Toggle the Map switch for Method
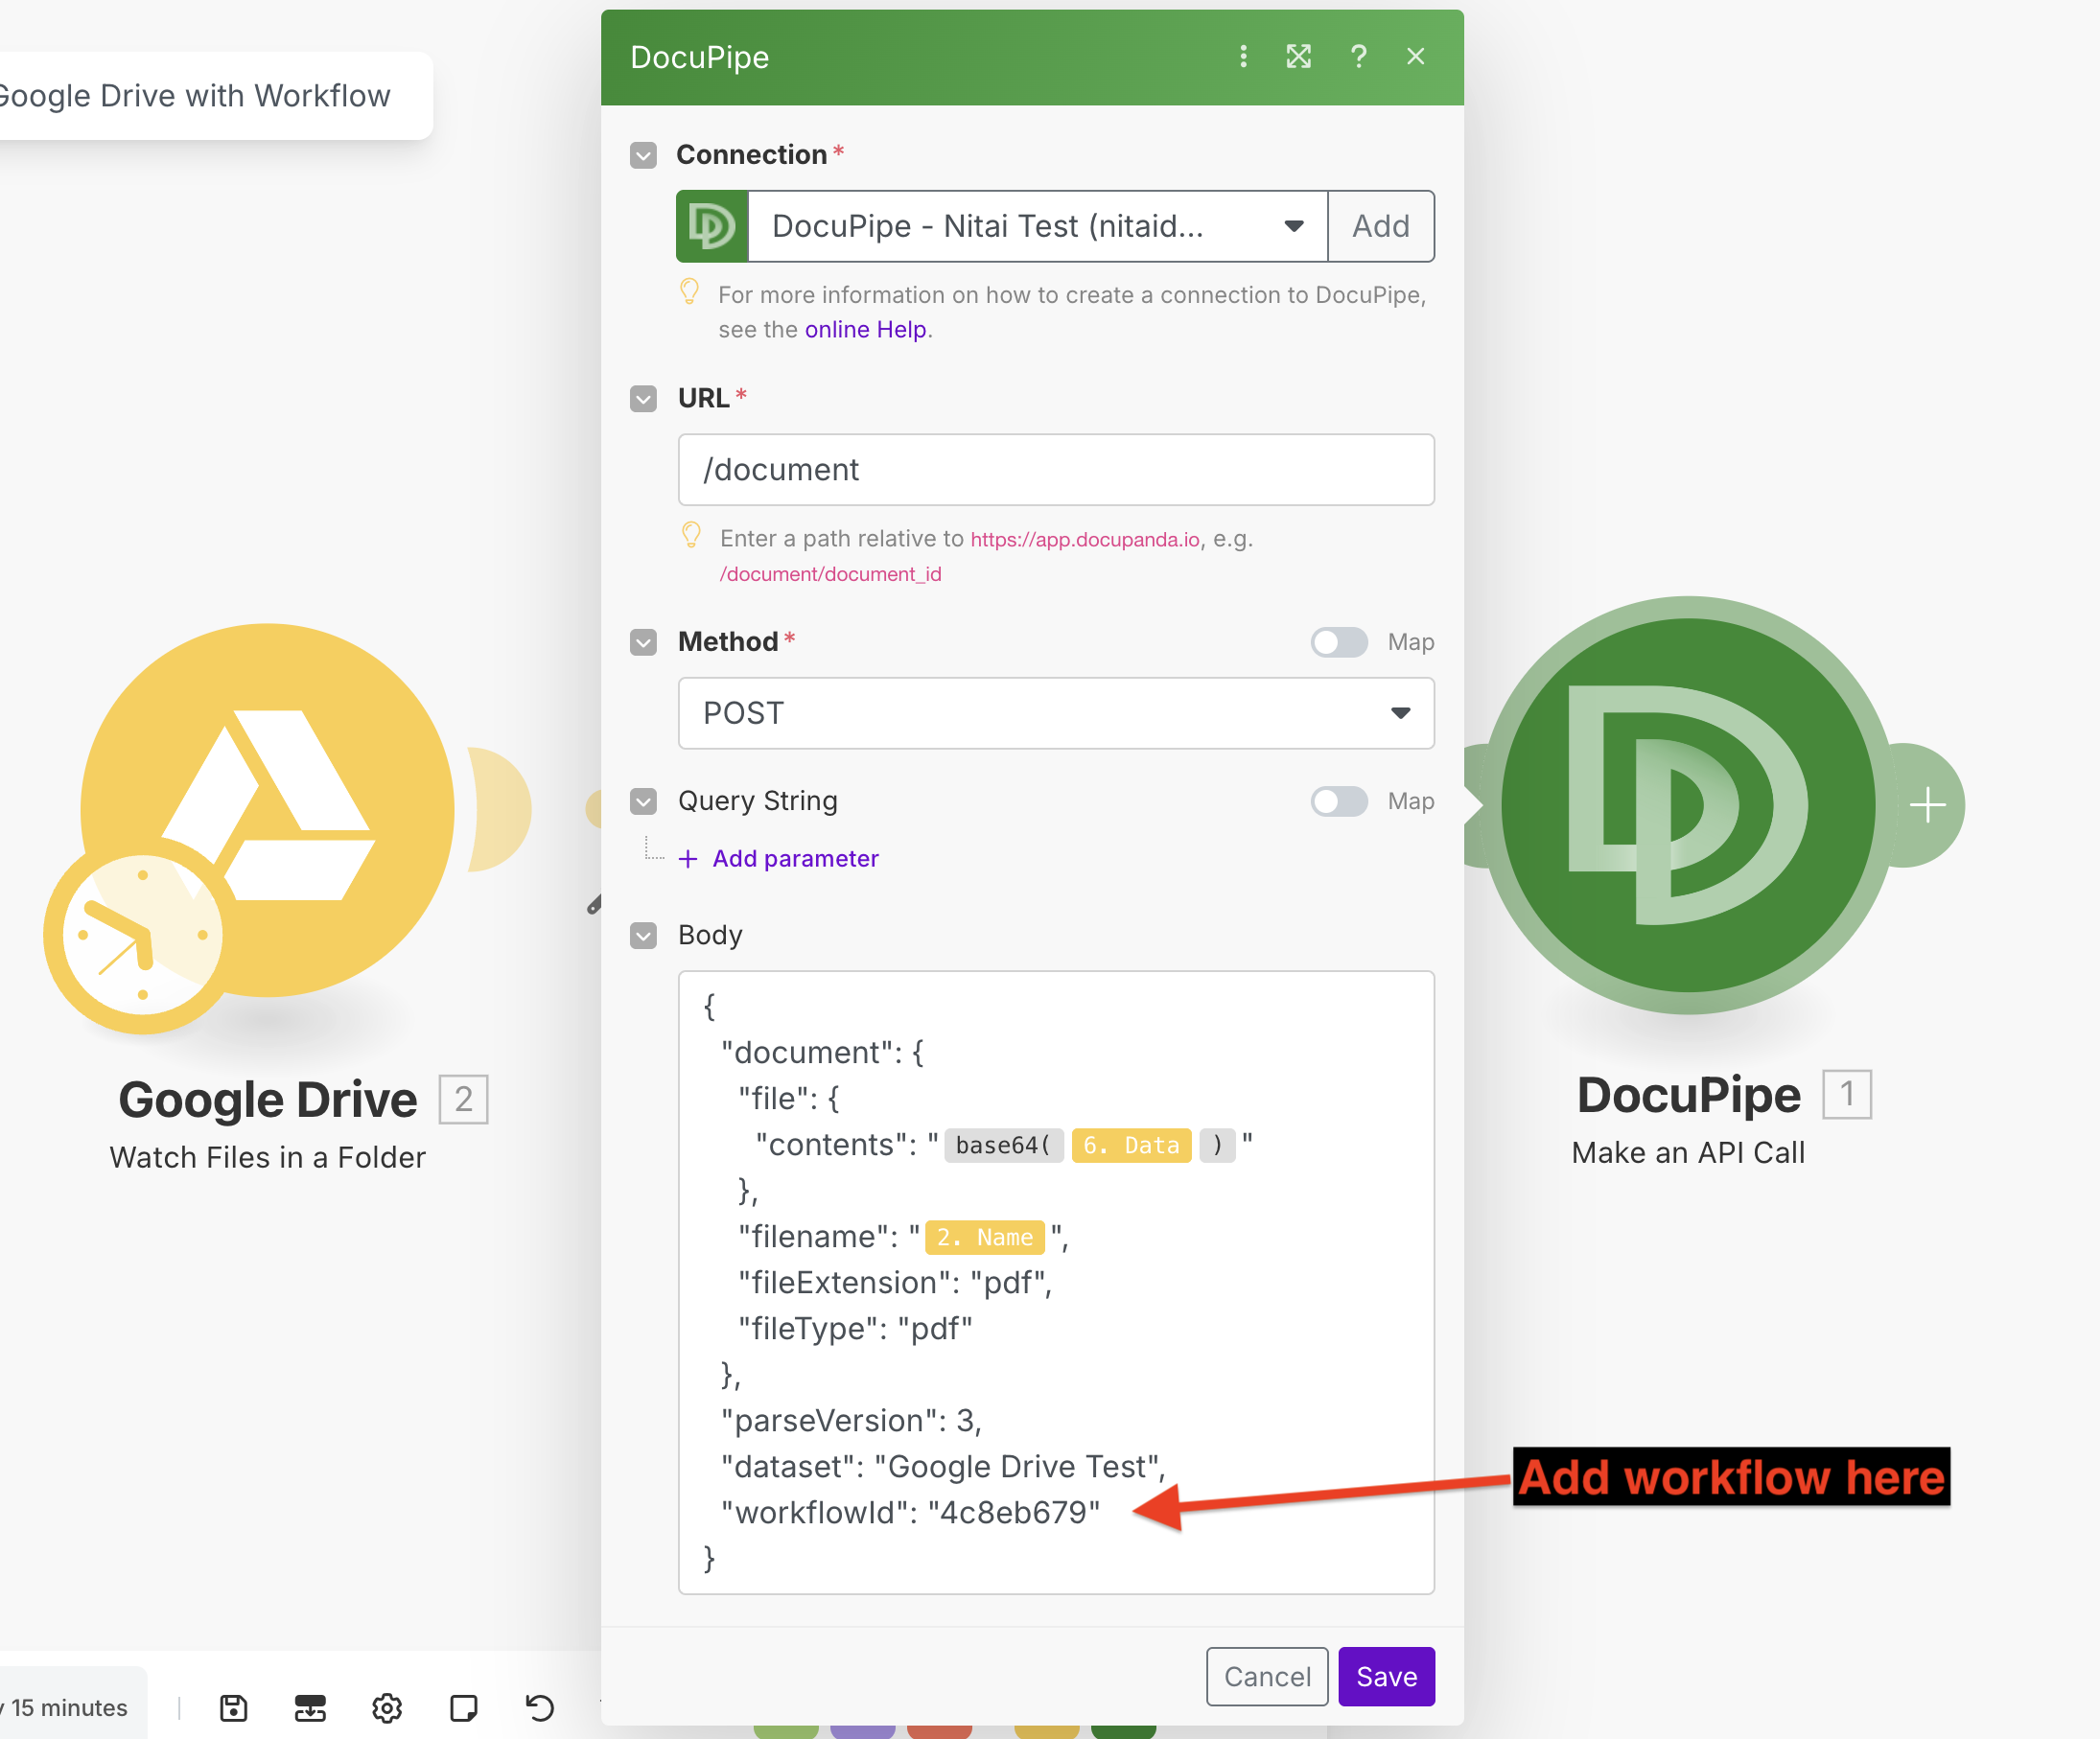Image resolution: width=2100 pixels, height=1739 pixels. click(1339, 642)
